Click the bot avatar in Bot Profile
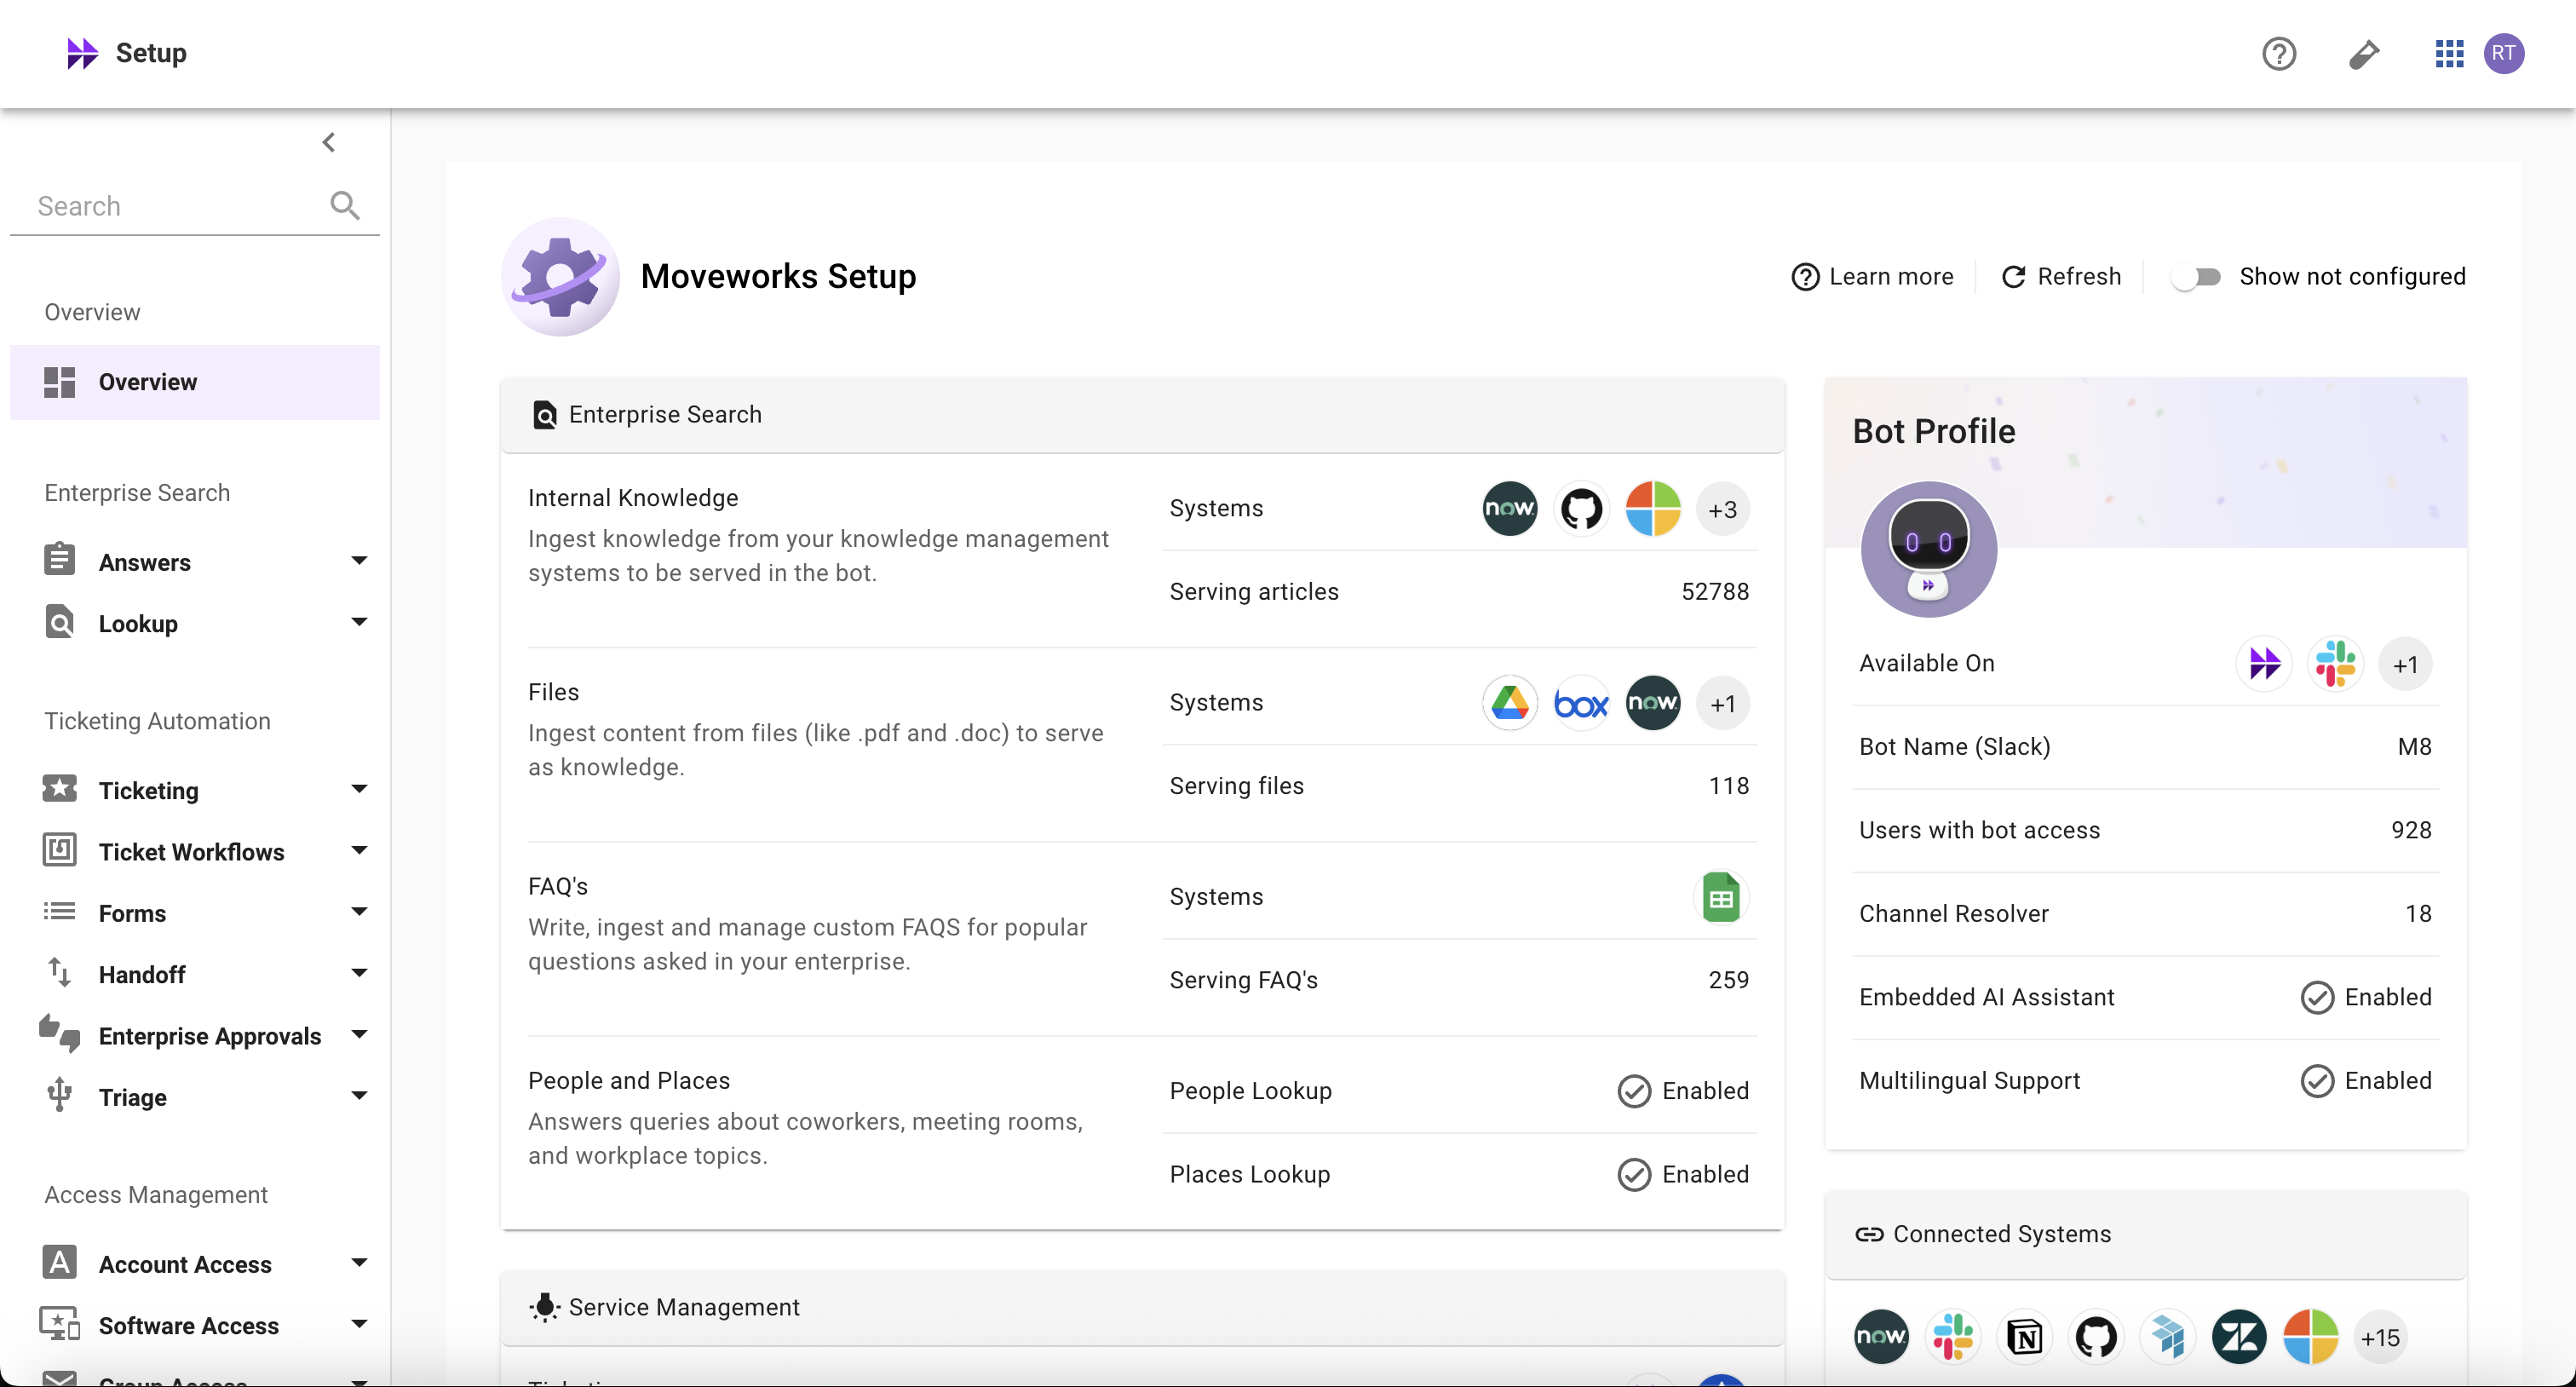This screenshot has height=1387, width=2576. [1928, 549]
